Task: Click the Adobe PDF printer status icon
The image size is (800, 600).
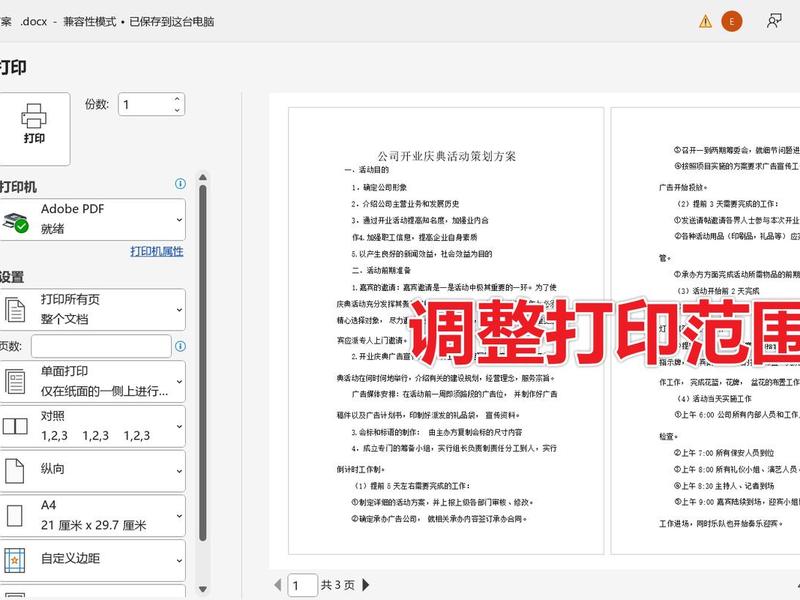Action: pos(15,222)
